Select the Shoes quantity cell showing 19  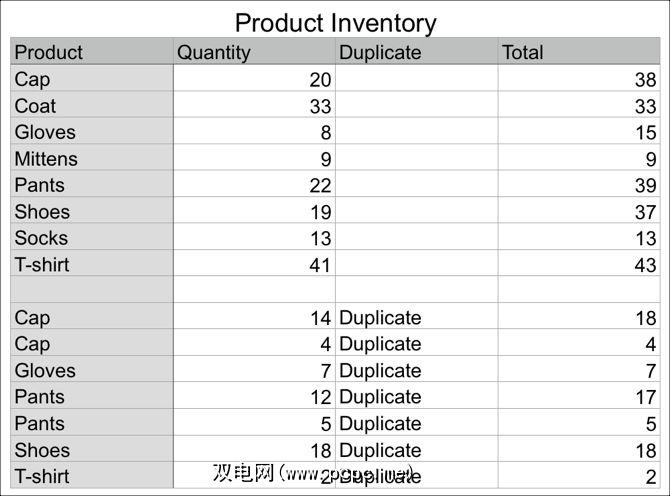[x=254, y=212]
